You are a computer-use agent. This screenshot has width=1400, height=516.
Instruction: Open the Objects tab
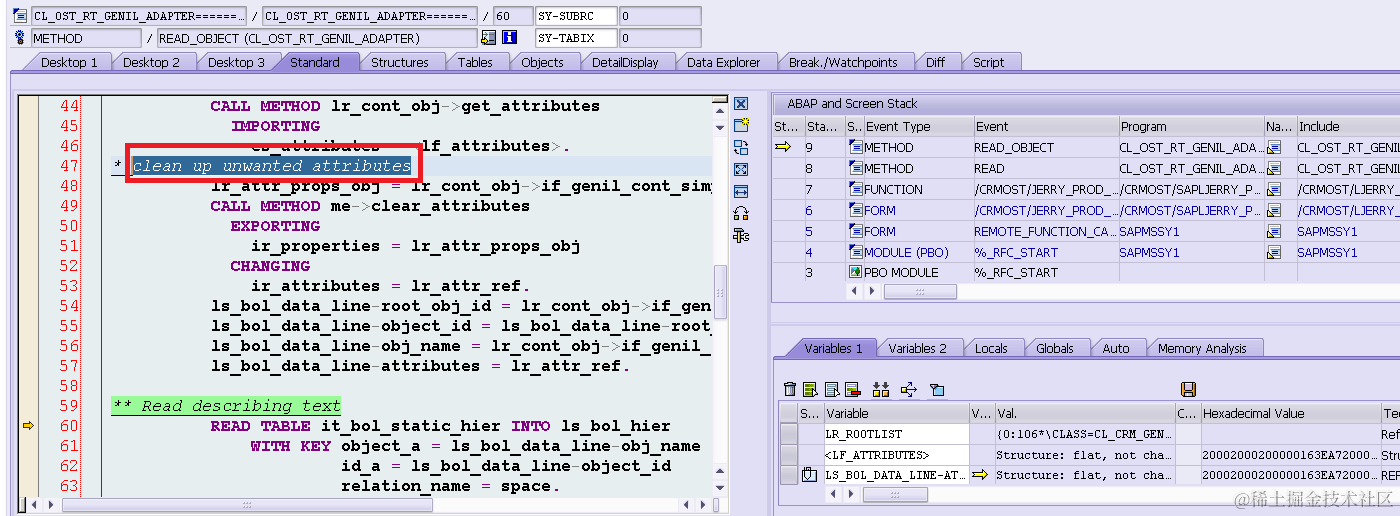click(x=542, y=62)
